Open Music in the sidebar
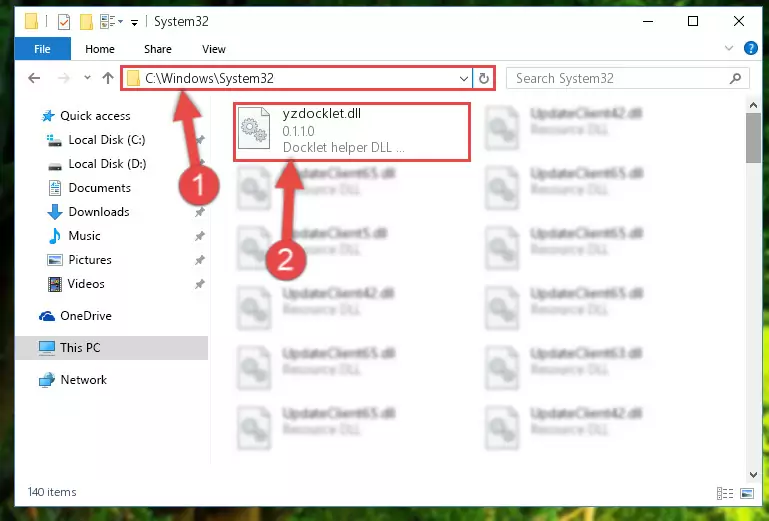This screenshot has width=769, height=521. [84, 236]
